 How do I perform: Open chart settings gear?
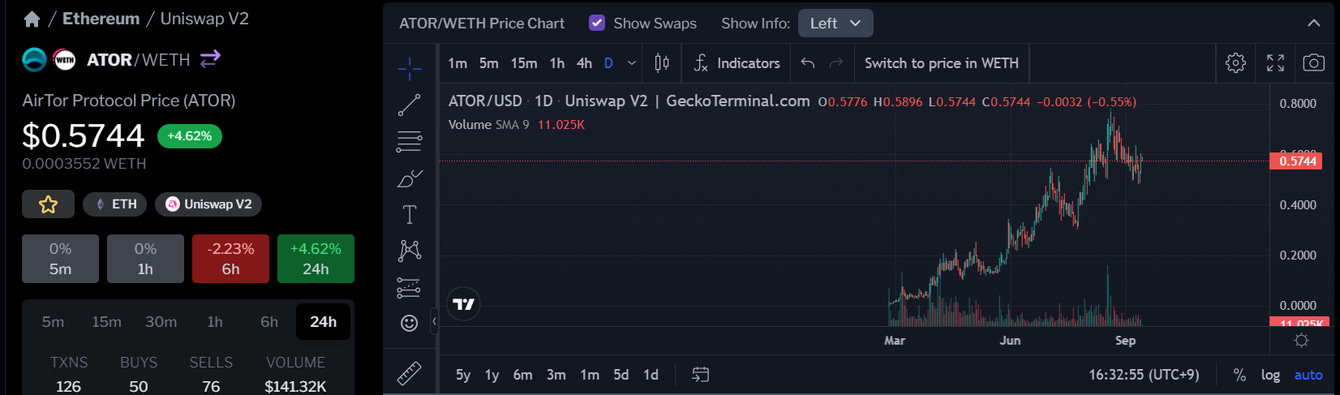pos(1235,63)
